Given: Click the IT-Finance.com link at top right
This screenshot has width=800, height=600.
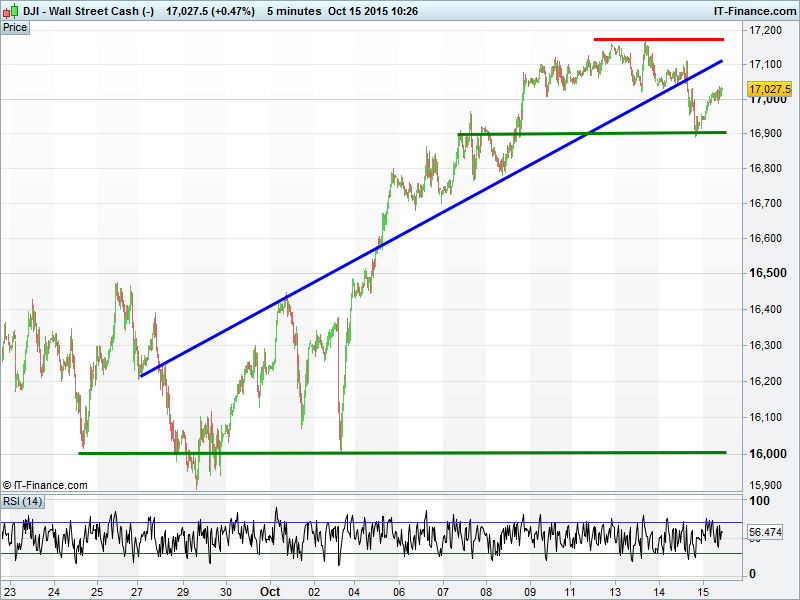Looking at the screenshot, I should (x=754, y=11).
